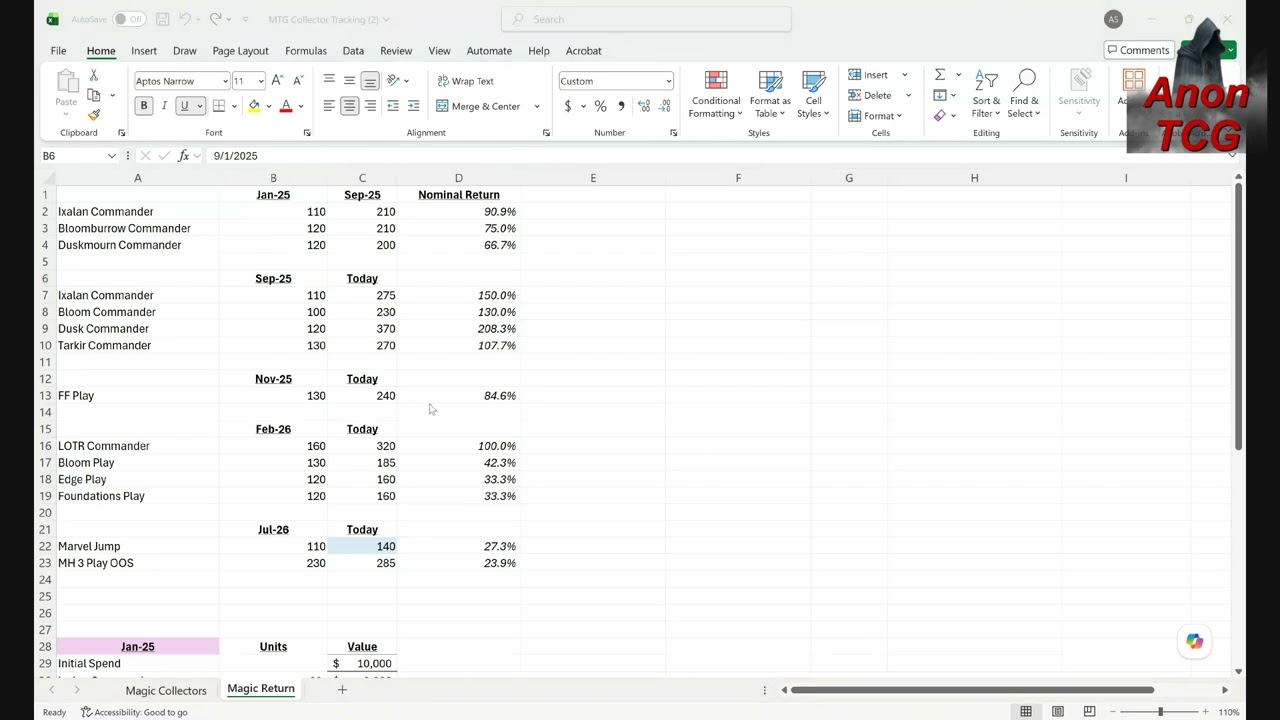Image resolution: width=1280 pixels, height=720 pixels.
Task: Apply the Borders icon
Action: click(x=218, y=106)
